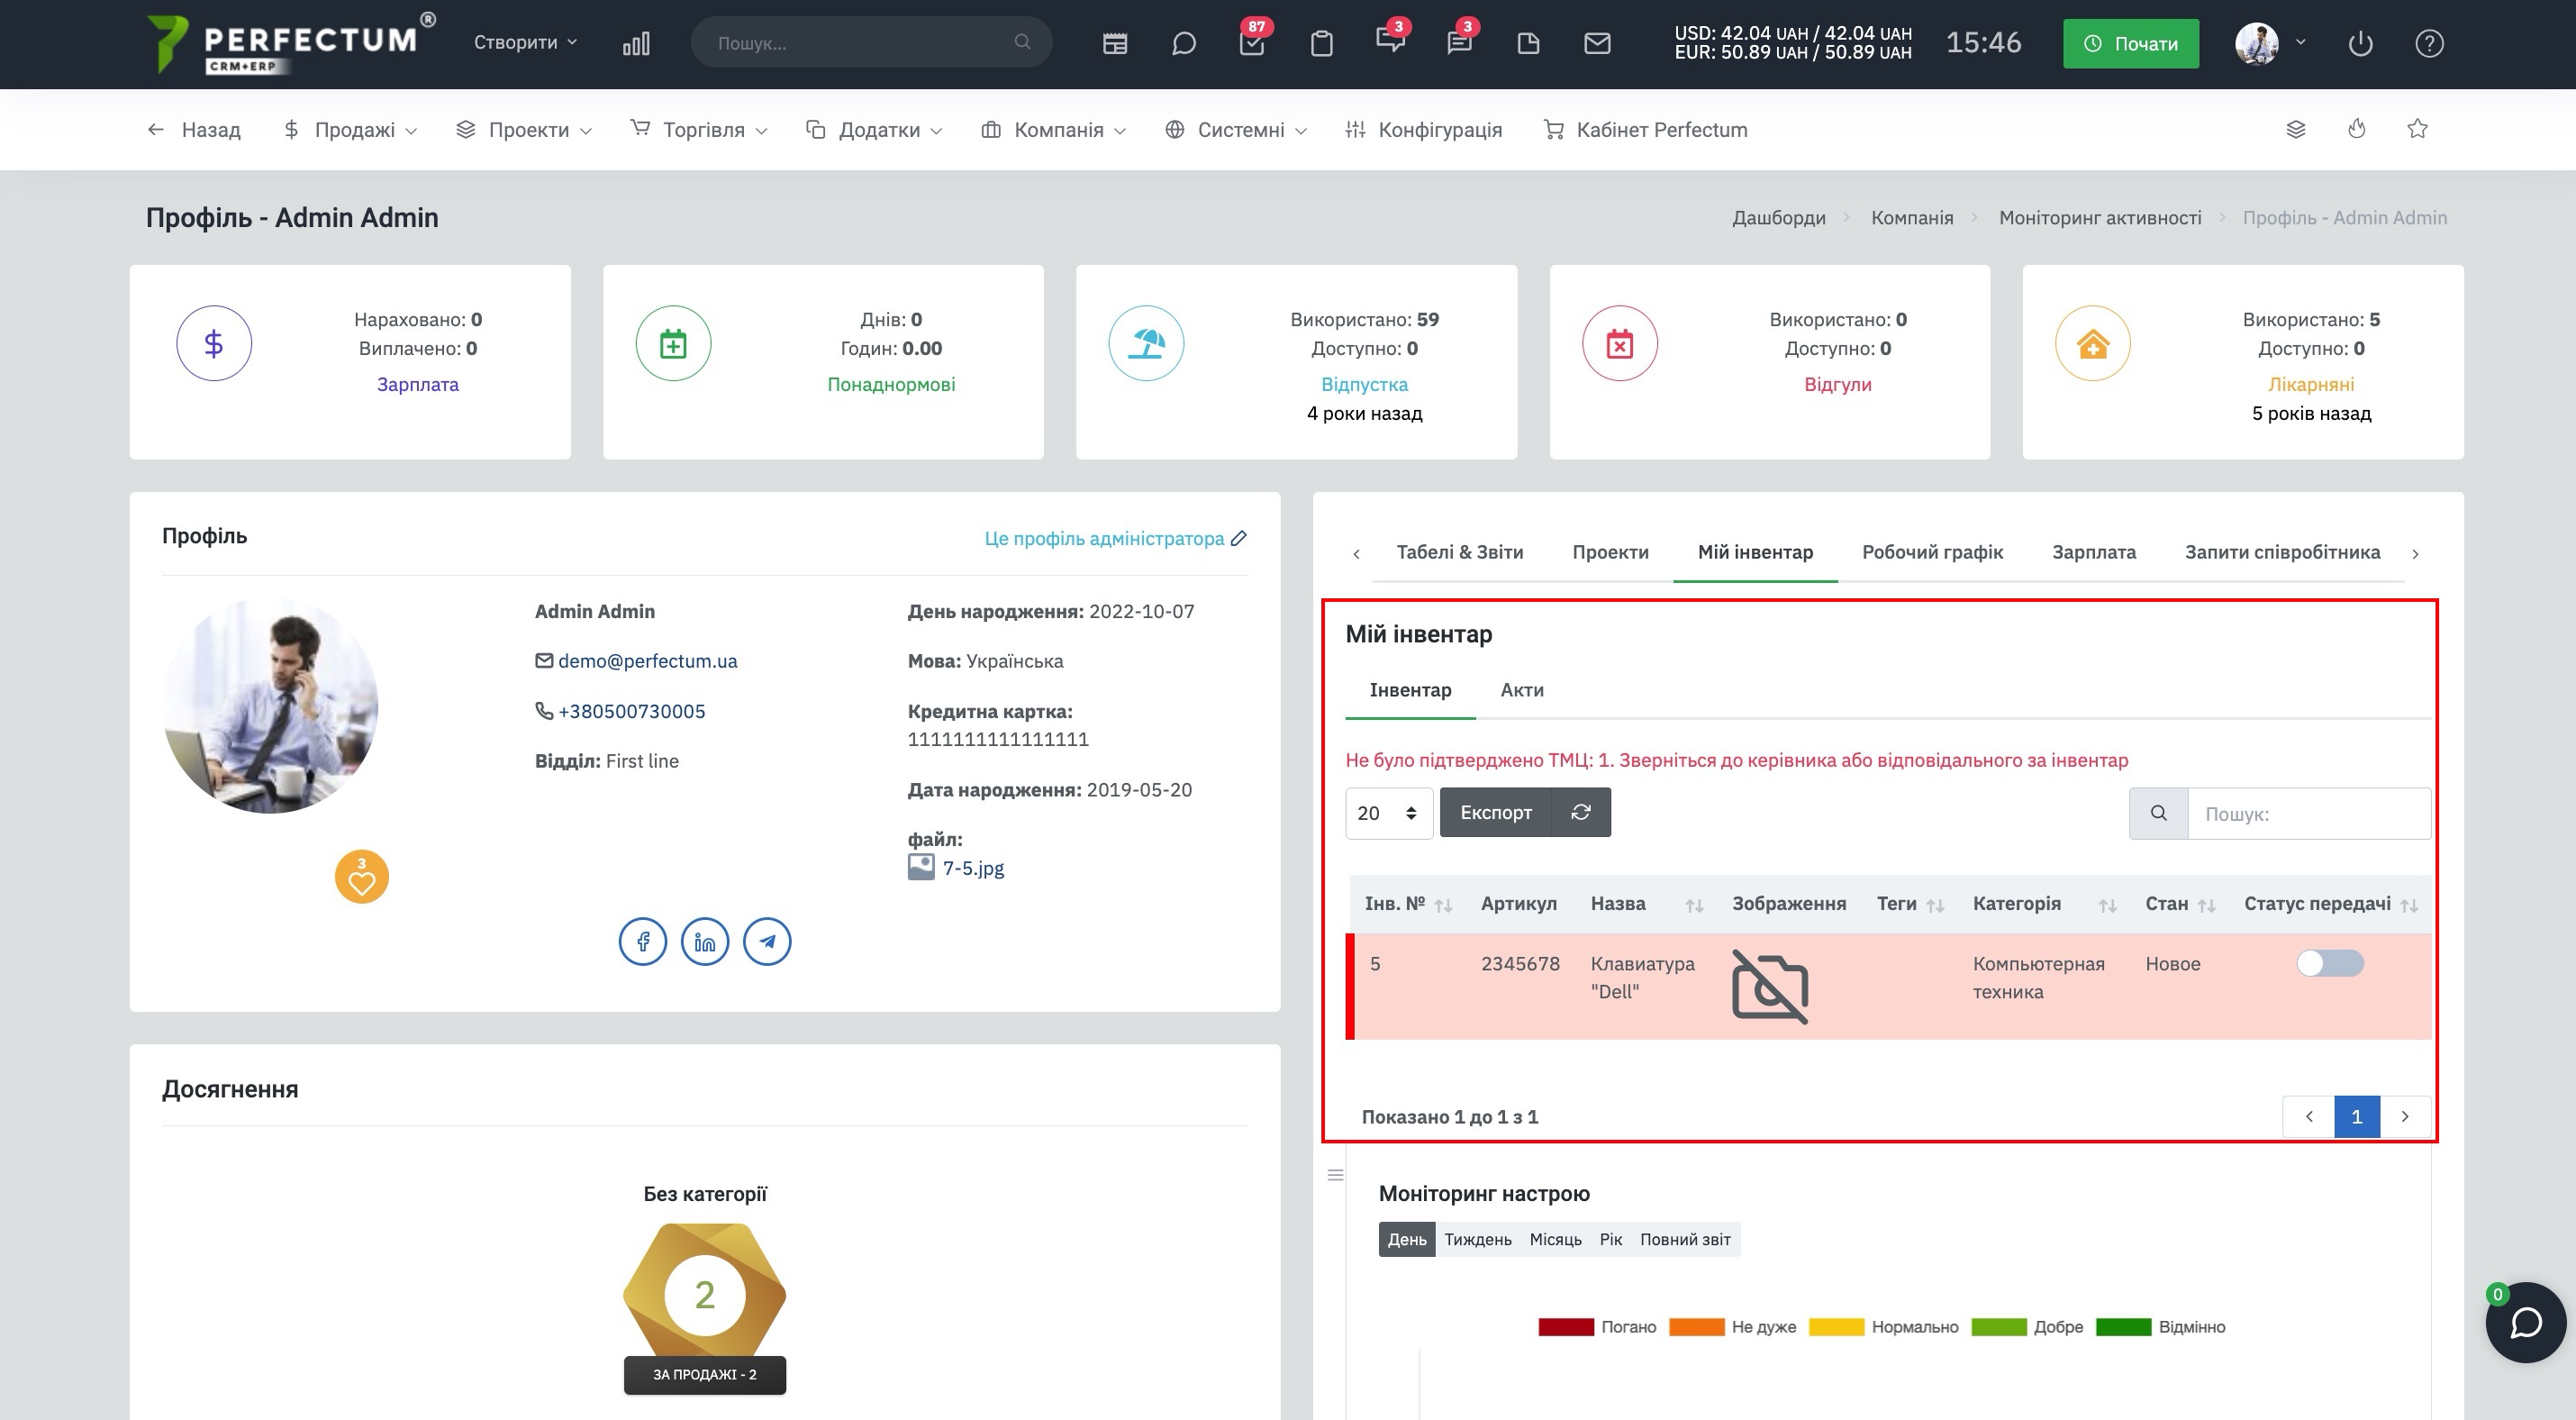Switch to the Акти sub-tab

pyautogui.click(x=1521, y=690)
